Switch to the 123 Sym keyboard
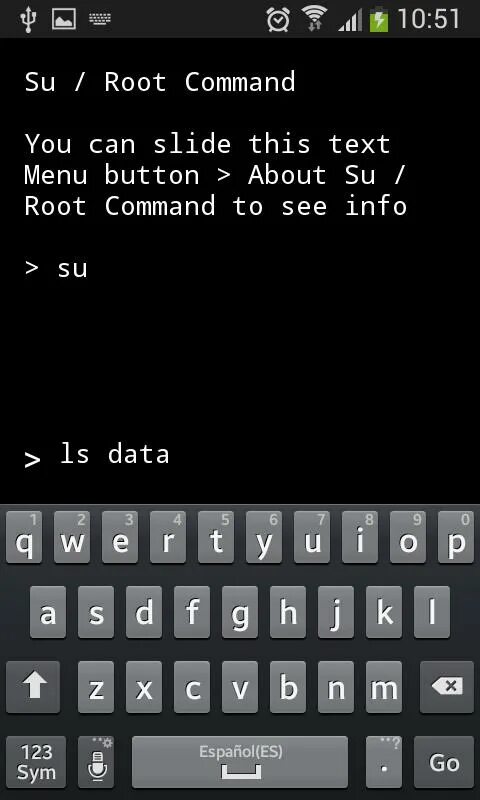 [36, 762]
